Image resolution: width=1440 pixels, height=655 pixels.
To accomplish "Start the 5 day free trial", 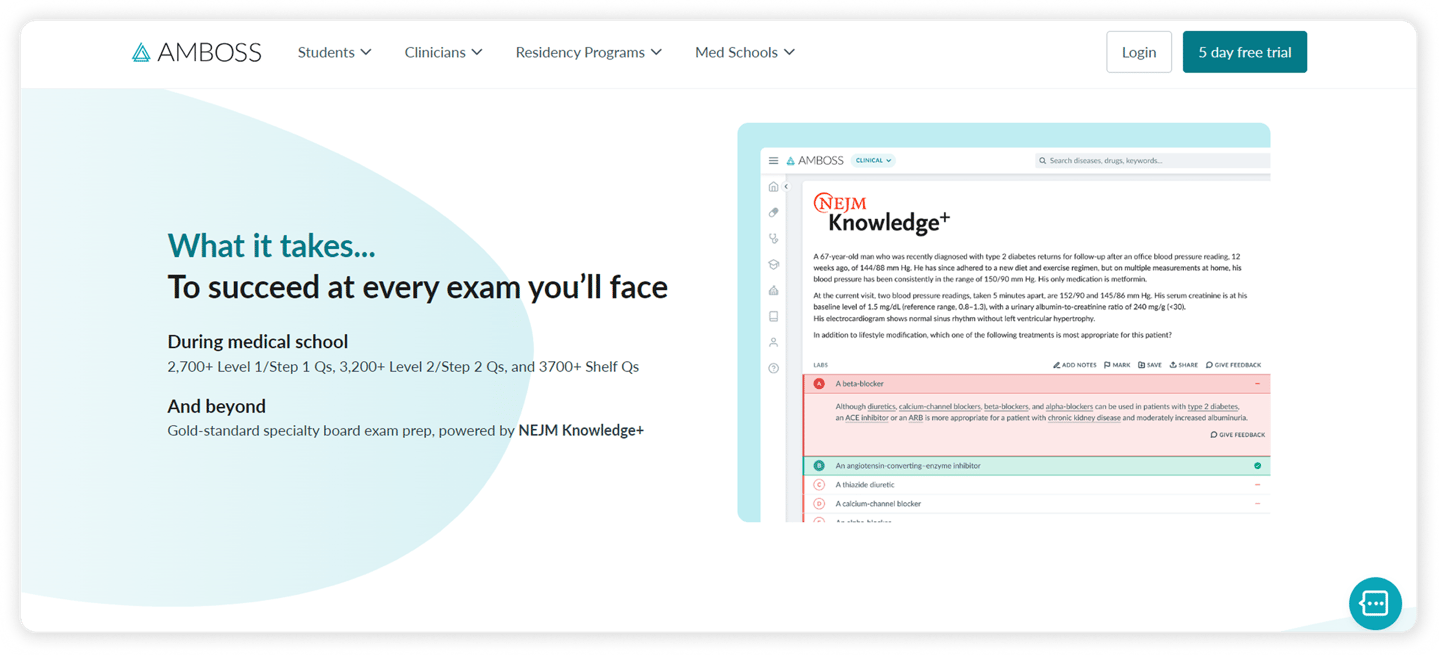I will 1245,52.
